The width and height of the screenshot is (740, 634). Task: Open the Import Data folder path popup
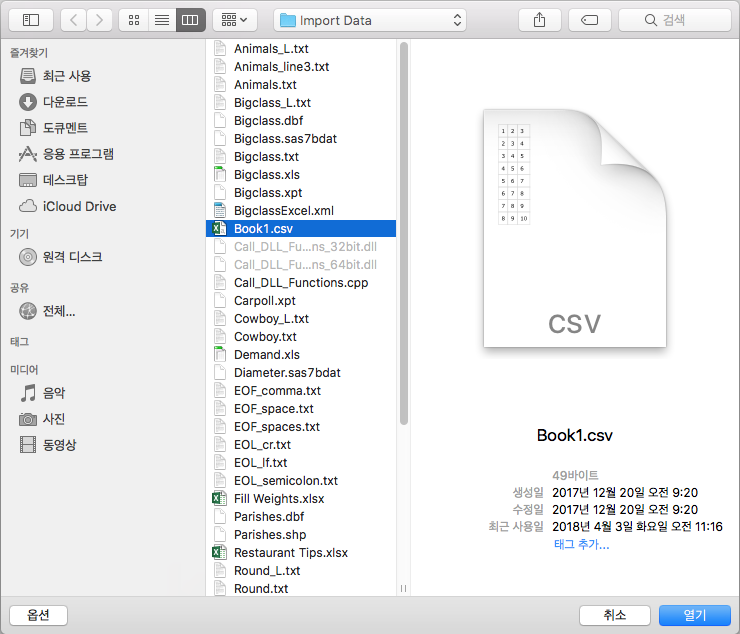[x=370, y=20]
